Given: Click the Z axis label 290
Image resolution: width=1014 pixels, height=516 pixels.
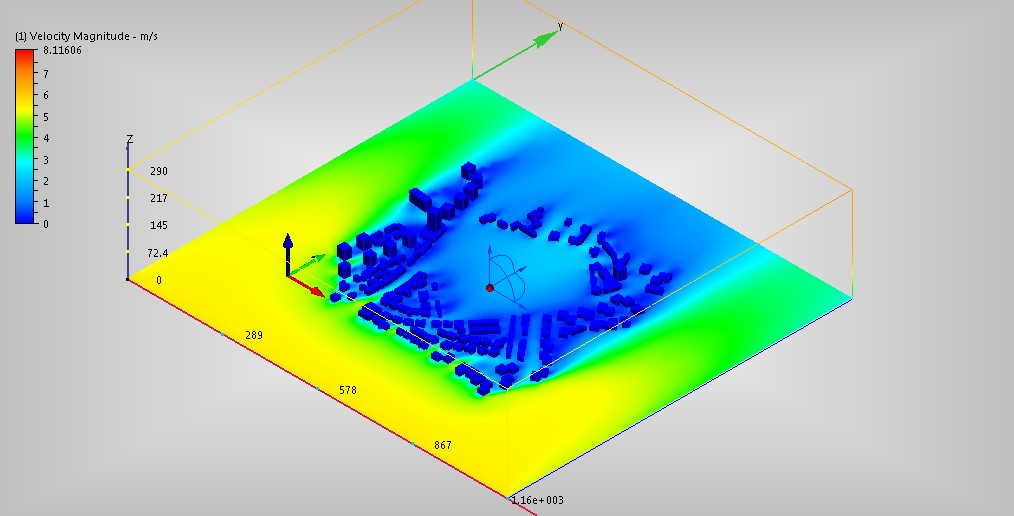Looking at the screenshot, I should 158,171.
